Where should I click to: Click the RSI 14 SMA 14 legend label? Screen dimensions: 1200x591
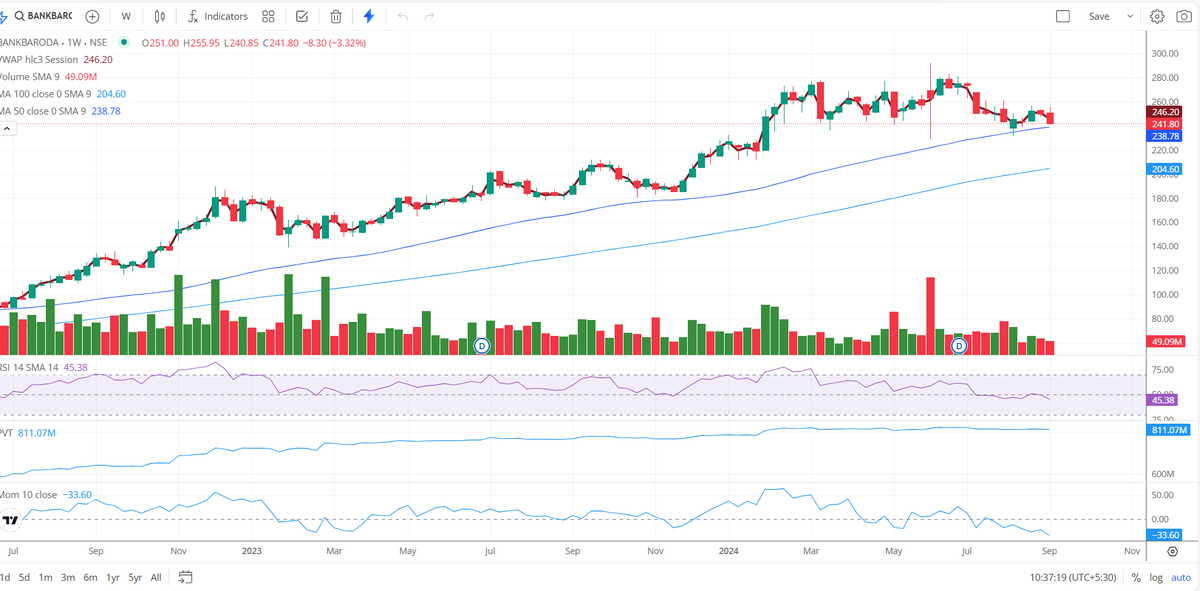(x=29, y=367)
